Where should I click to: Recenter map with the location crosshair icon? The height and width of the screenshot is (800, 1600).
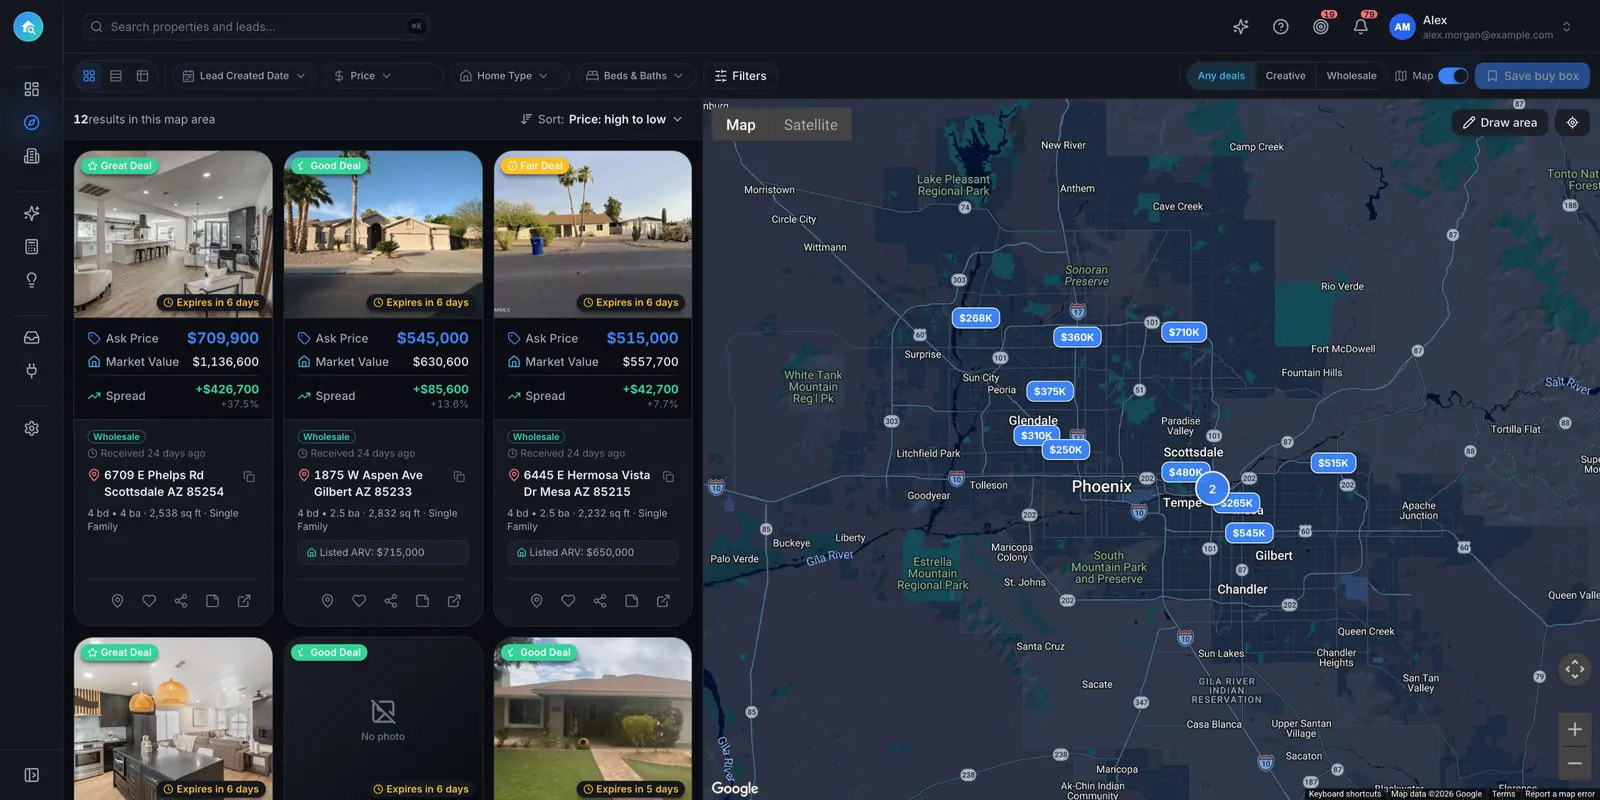pyautogui.click(x=1572, y=122)
